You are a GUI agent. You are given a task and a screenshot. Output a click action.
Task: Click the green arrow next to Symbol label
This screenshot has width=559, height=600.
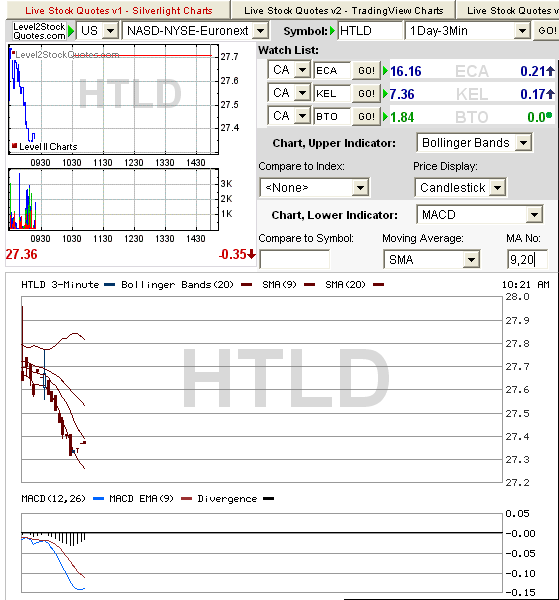point(332,31)
